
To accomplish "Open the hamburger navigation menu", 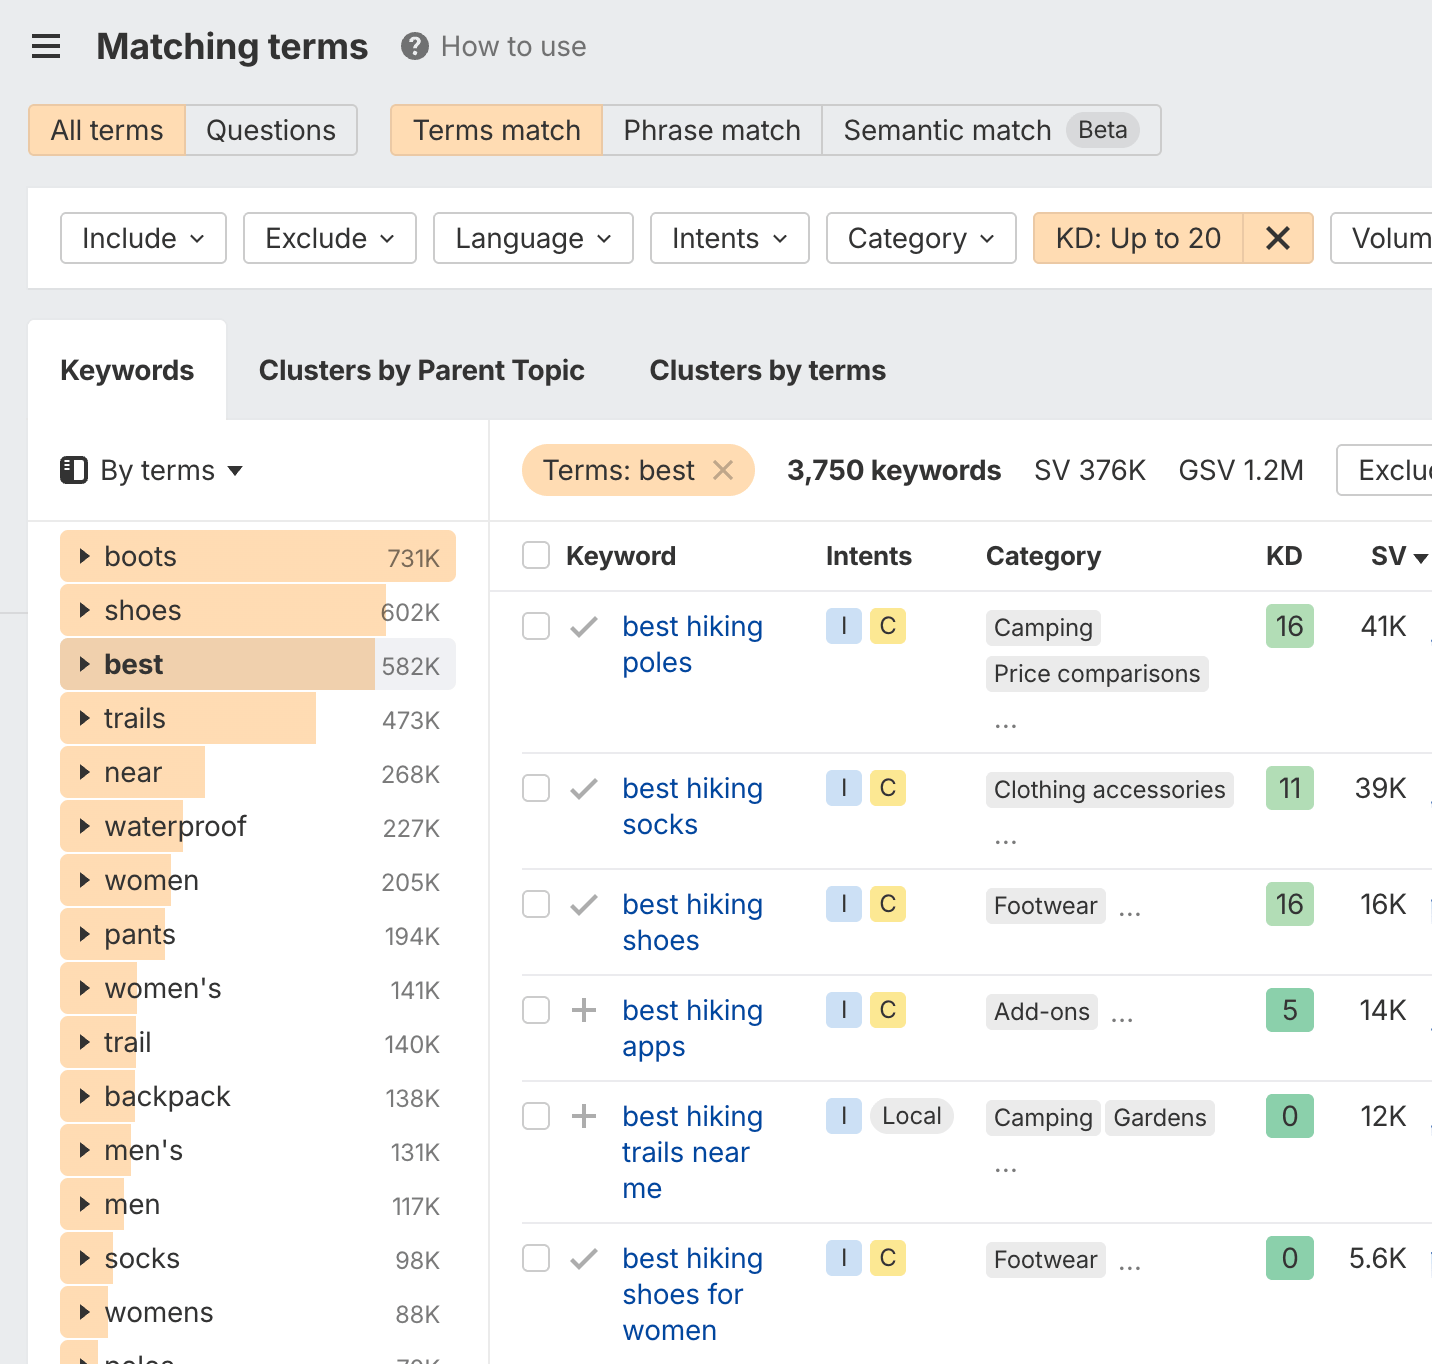I will click(x=46, y=46).
